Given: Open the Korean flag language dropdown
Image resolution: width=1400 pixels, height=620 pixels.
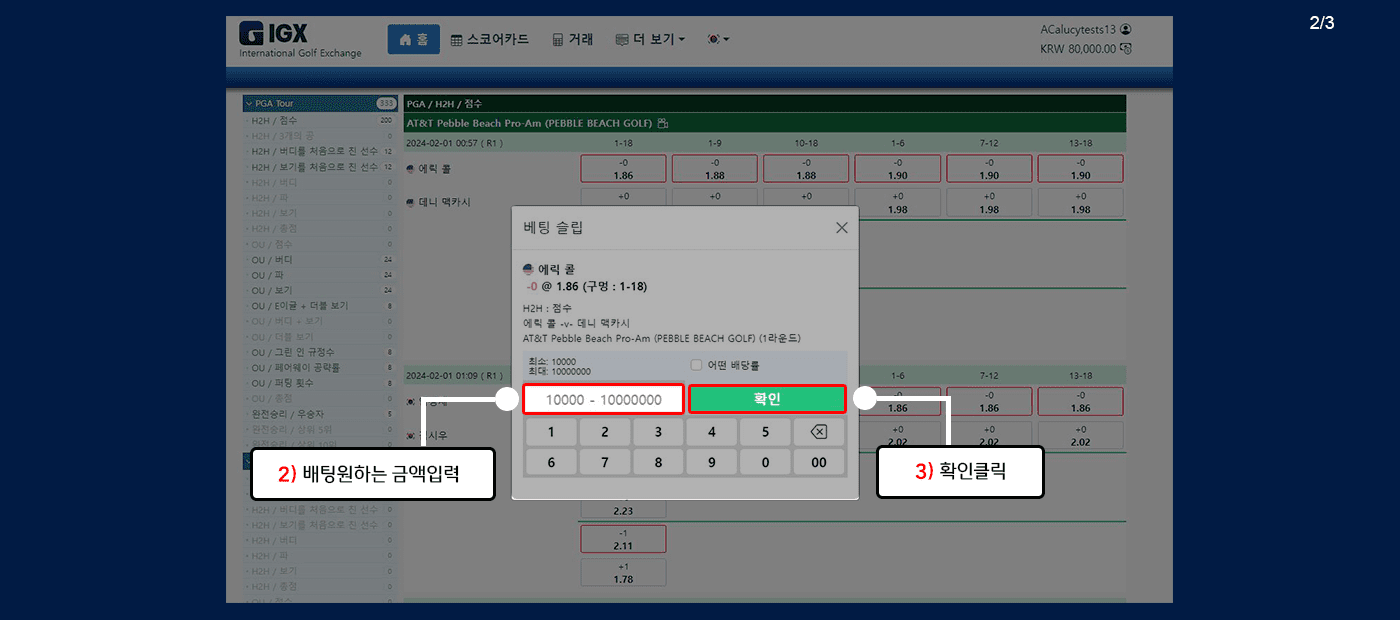Looking at the screenshot, I should pos(717,40).
